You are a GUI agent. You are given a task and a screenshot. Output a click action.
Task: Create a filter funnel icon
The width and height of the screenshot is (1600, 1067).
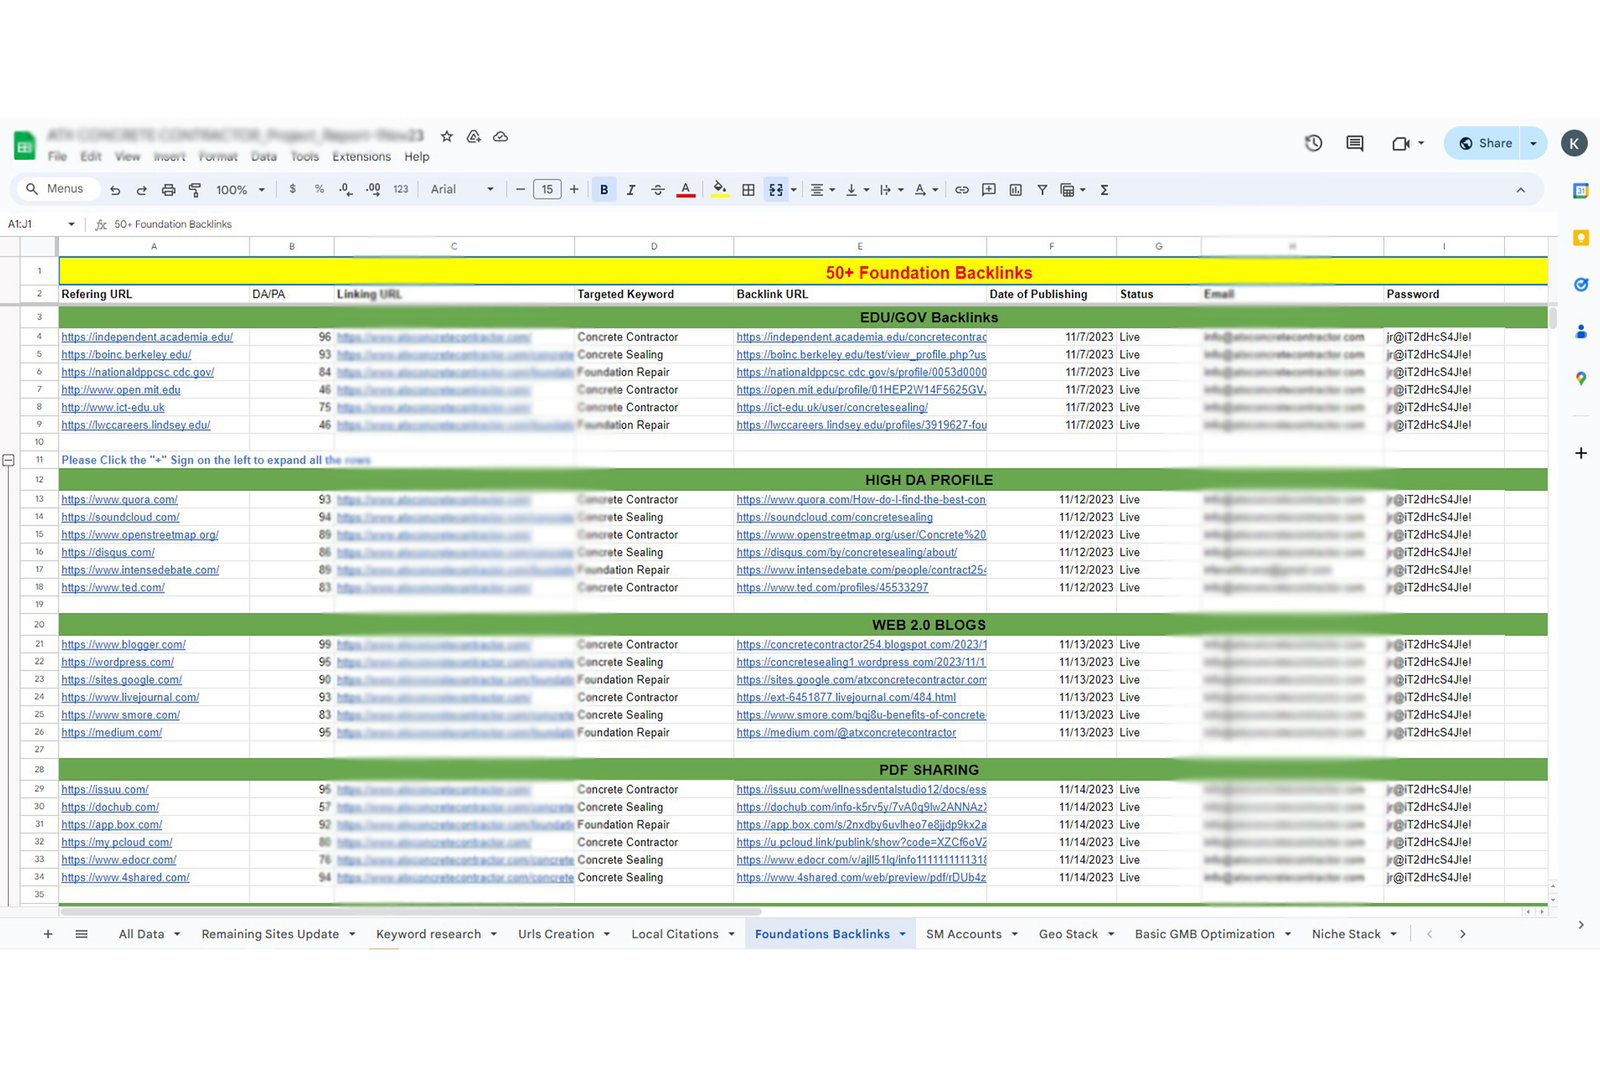[x=1042, y=190]
